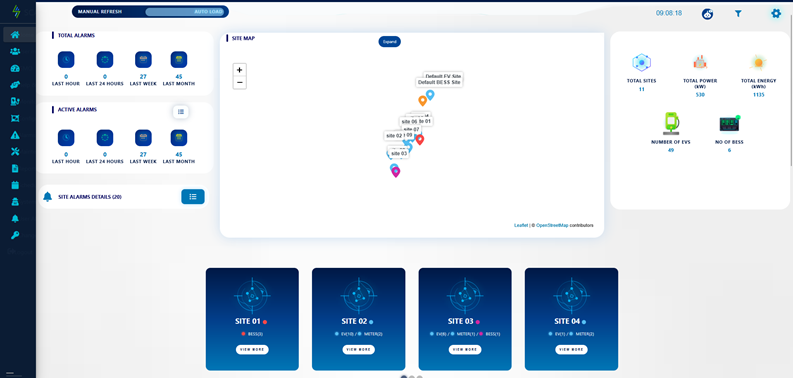
Task: Open the calendar icon in sidebar
Action: [15, 185]
